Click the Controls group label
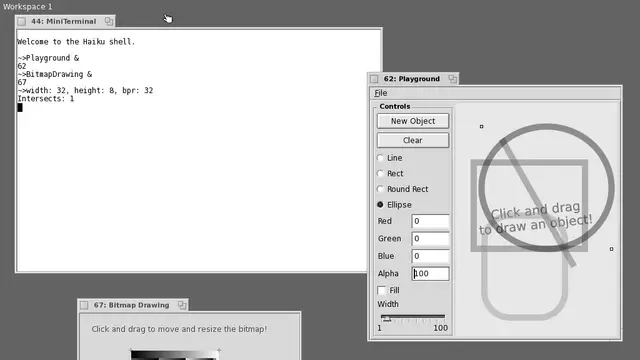The image size is (640, 360). tap(395, 106)
